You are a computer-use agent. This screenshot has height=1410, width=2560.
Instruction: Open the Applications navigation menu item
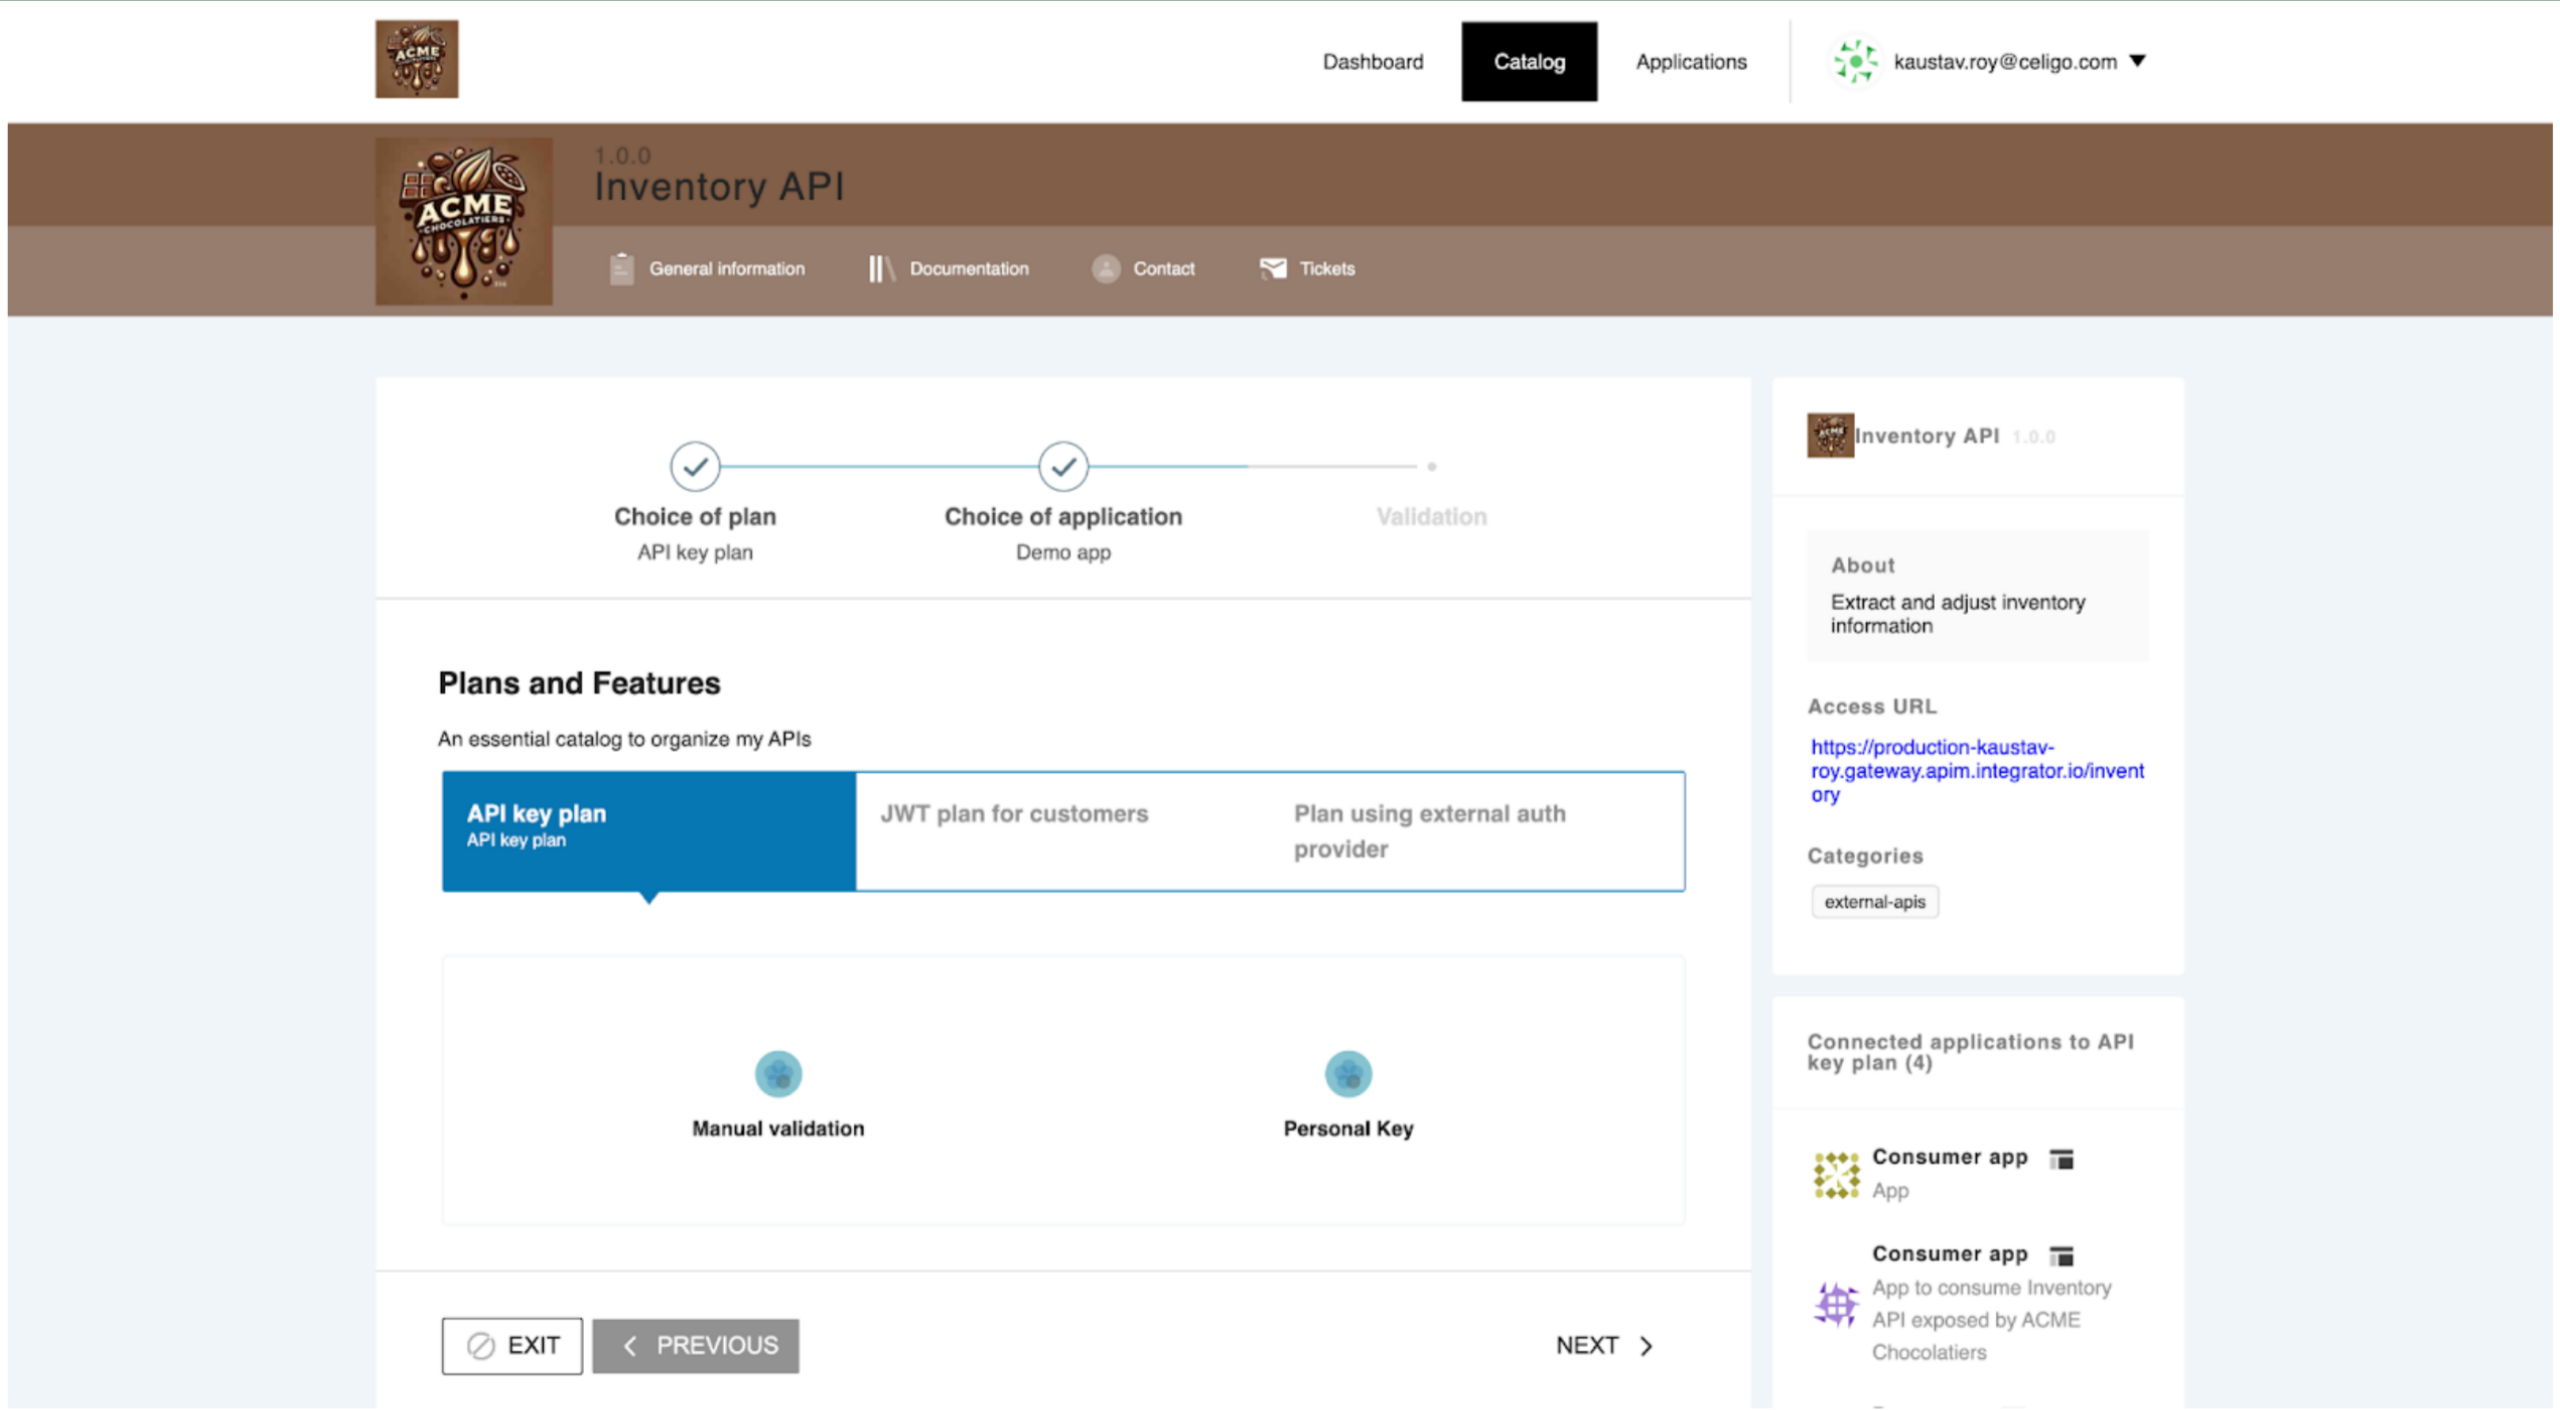[1692, 59]
